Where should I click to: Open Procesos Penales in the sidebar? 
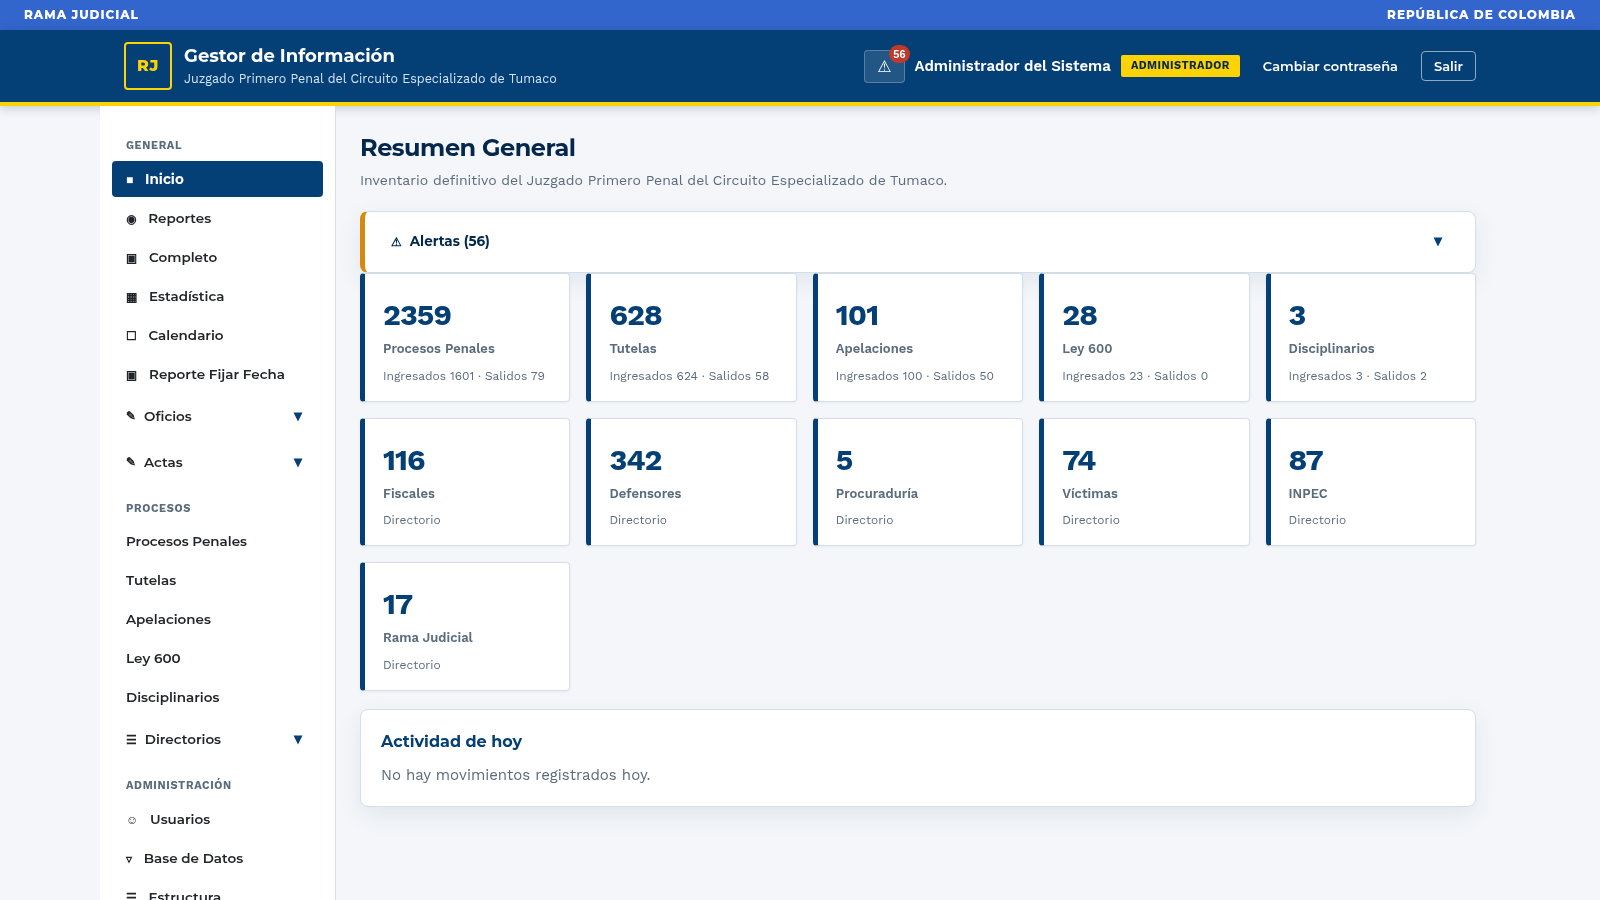point(217,541)
